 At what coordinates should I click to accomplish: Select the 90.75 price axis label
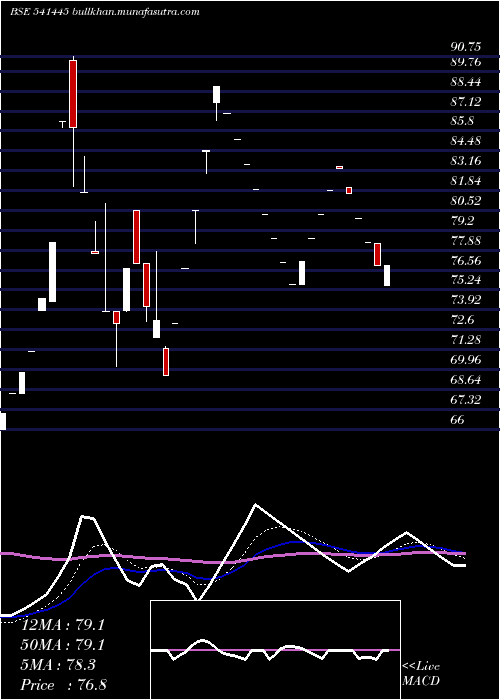466,46
